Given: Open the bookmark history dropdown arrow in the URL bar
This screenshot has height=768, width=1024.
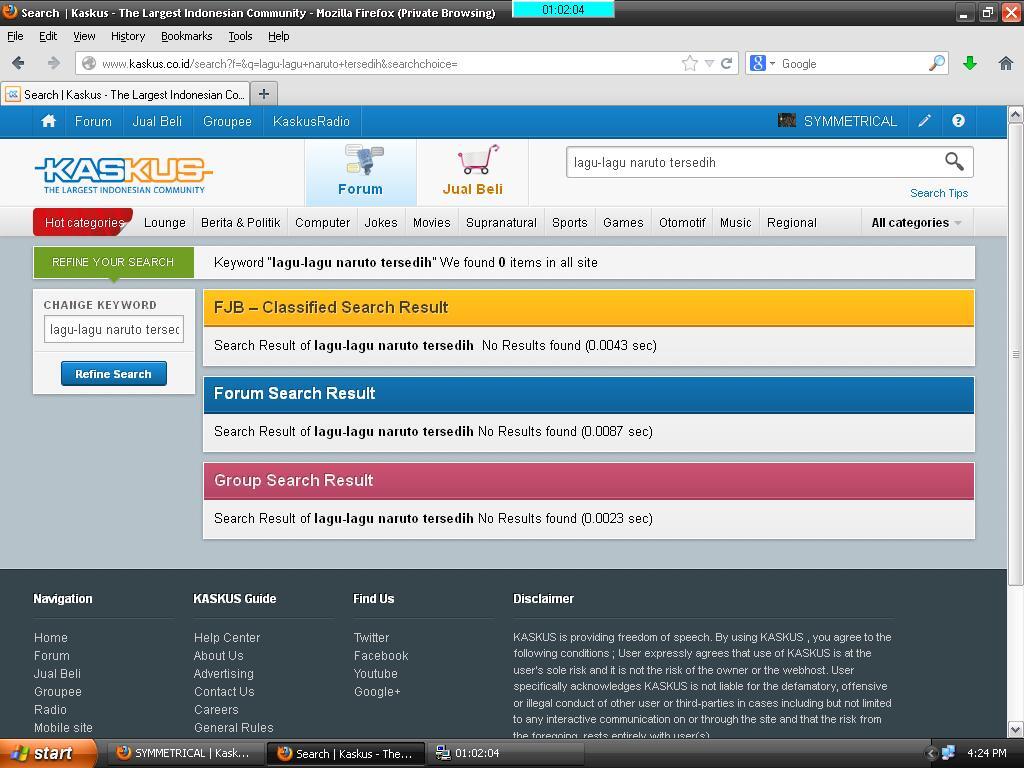Looking at the screenshot, I should point(709,63).
